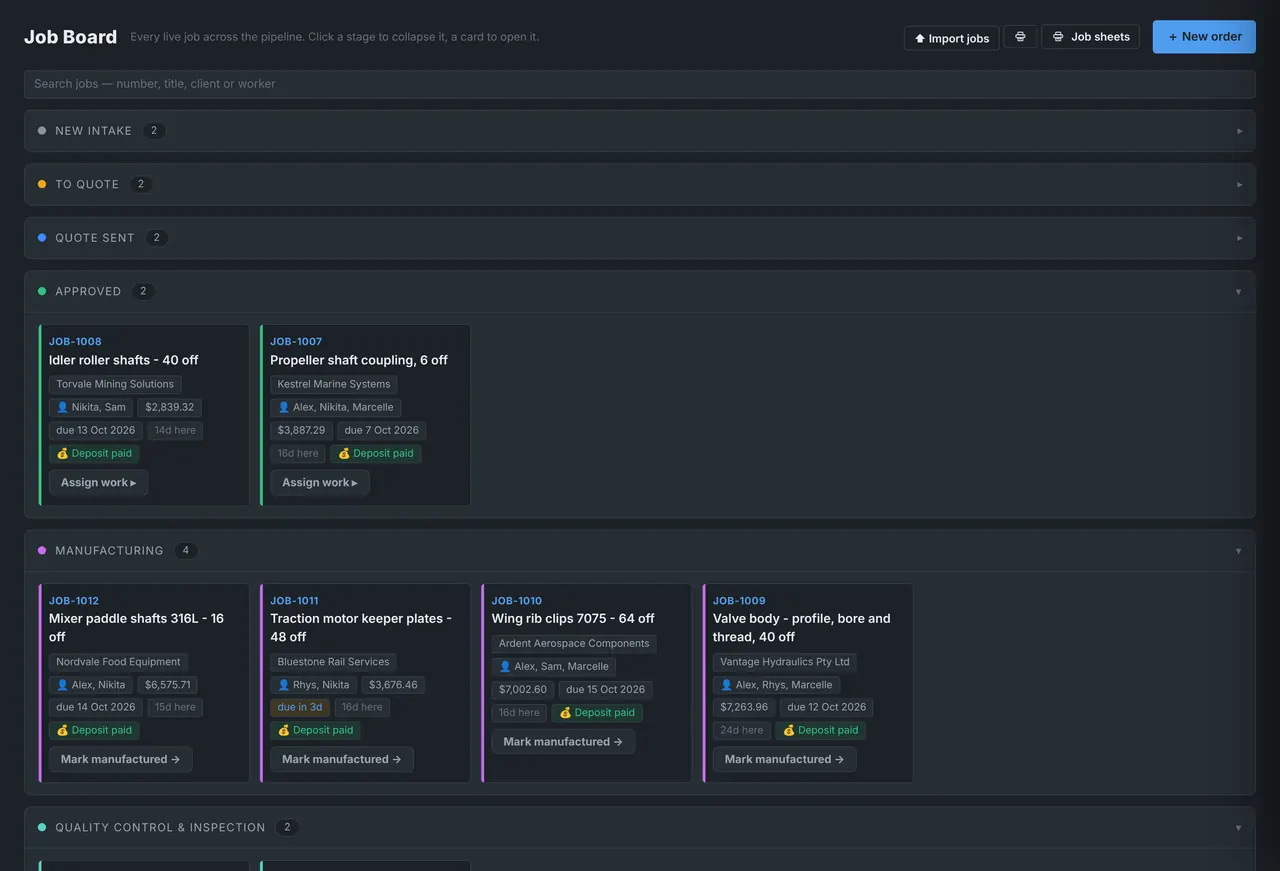
Task: Click the person icon beside Alex, Sam, Marcelle
Action: pos(505,667)
